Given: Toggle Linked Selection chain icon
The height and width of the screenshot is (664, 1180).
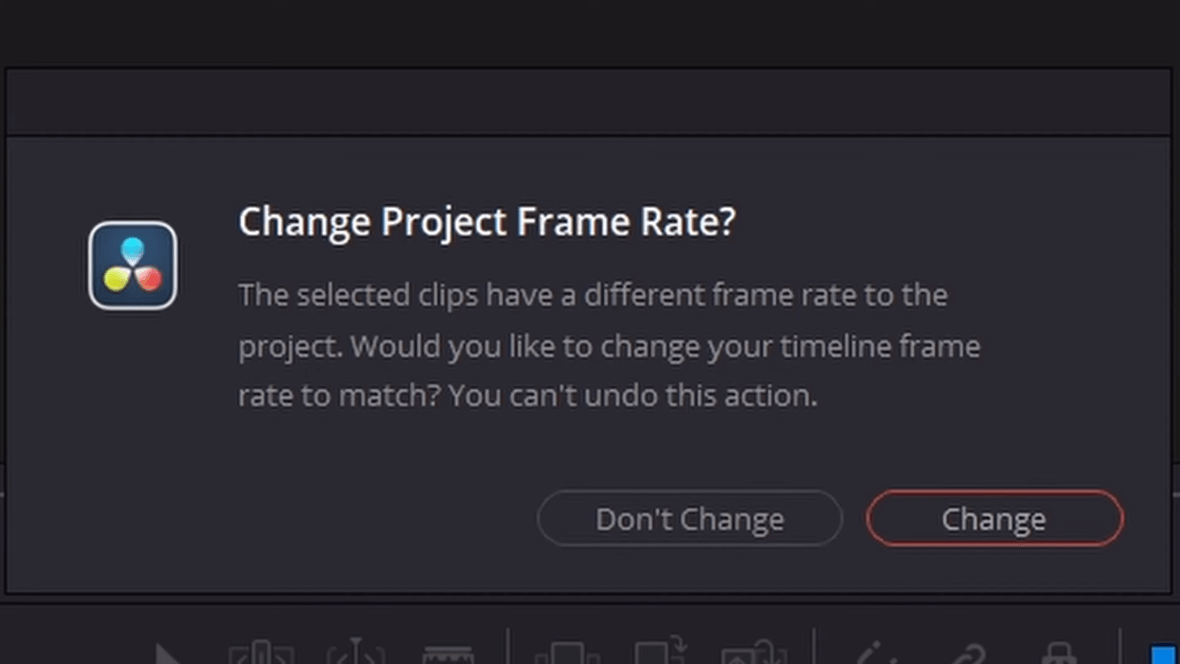Looking at the screenshot, I should tap(968, 653).
